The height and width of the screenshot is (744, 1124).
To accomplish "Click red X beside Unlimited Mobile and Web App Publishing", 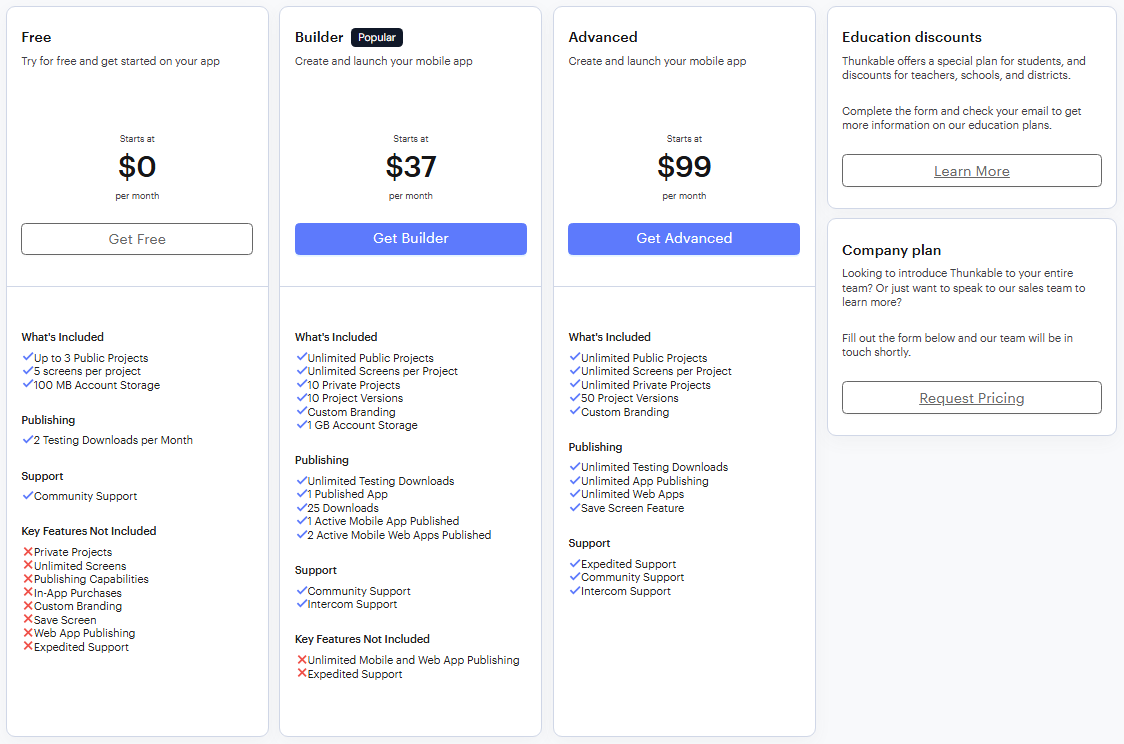I will pyautogui.click(x=302, y=659).
